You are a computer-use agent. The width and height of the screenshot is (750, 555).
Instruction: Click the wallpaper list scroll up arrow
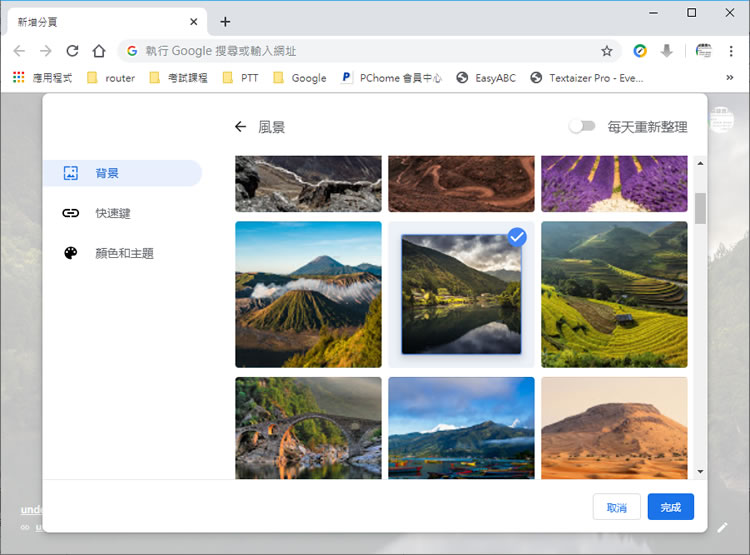tap(700, 164)
